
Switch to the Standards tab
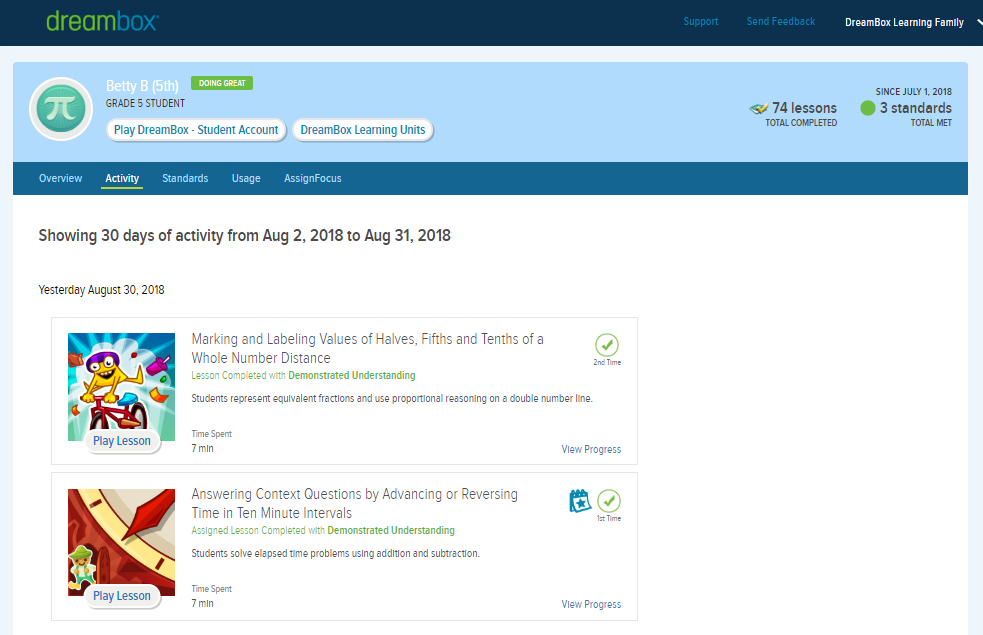[185, 179]
